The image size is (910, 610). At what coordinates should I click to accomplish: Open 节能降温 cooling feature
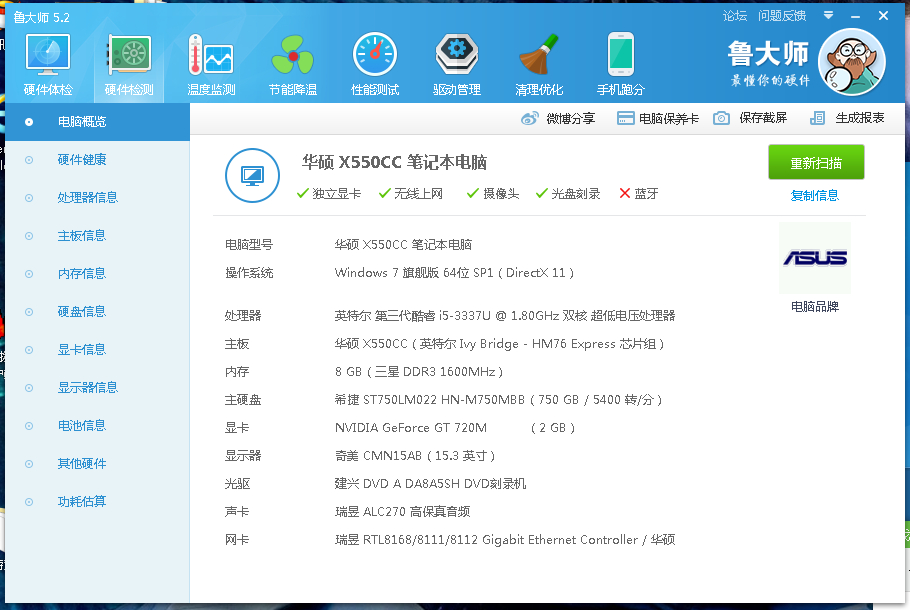click(292, 60)
